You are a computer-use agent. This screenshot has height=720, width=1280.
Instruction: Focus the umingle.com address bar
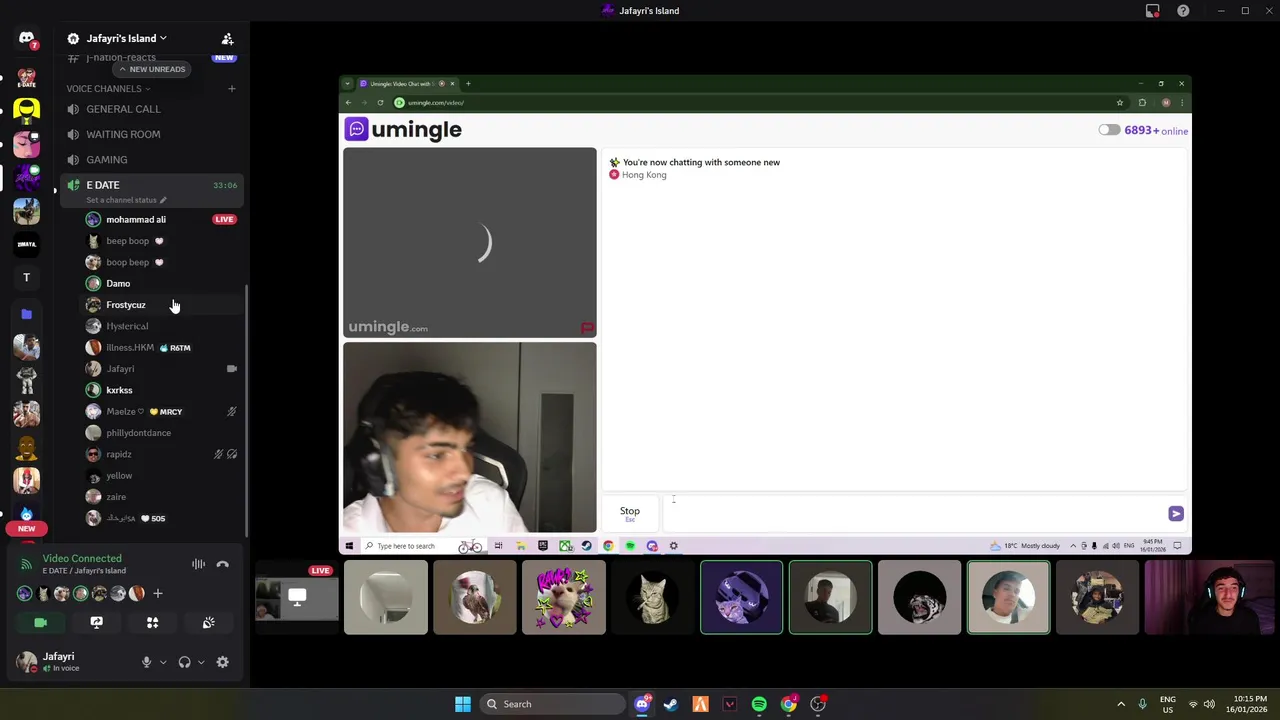[x=750, y=103]
